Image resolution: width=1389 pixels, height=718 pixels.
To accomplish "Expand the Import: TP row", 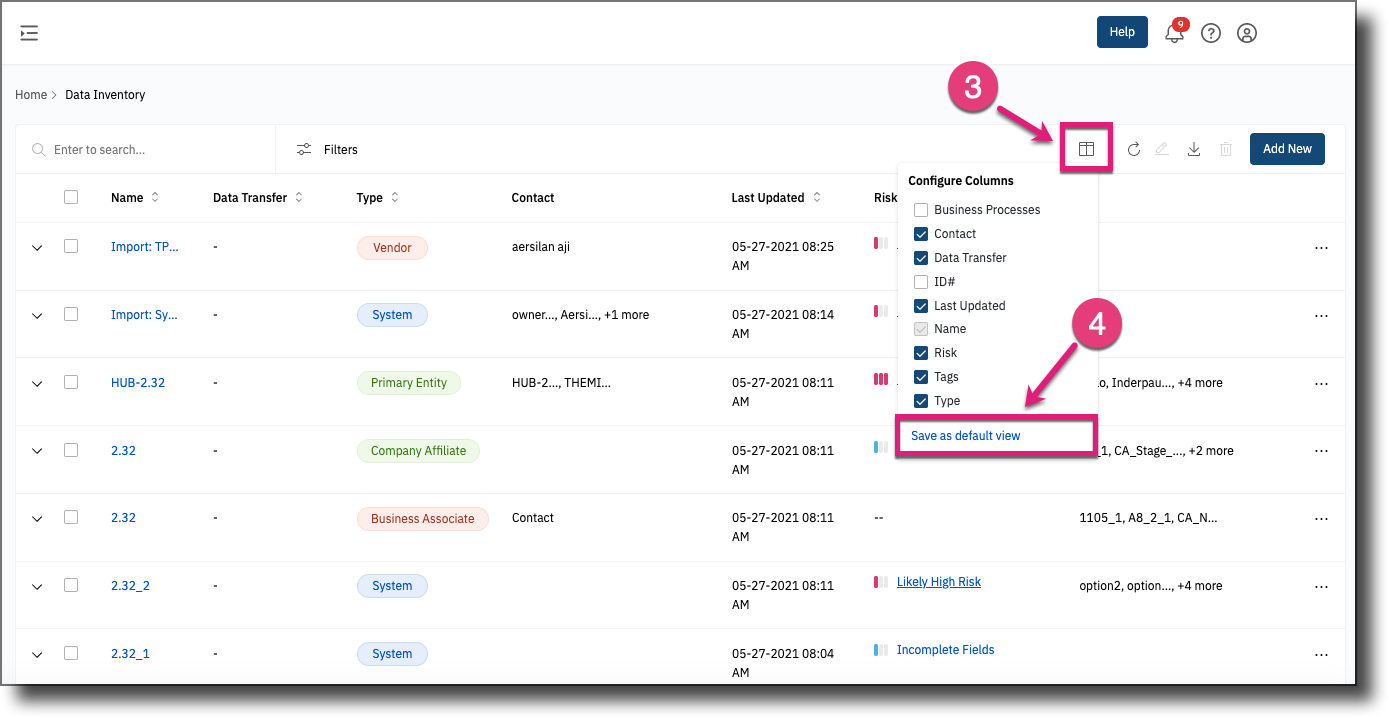I will point(37,246).
